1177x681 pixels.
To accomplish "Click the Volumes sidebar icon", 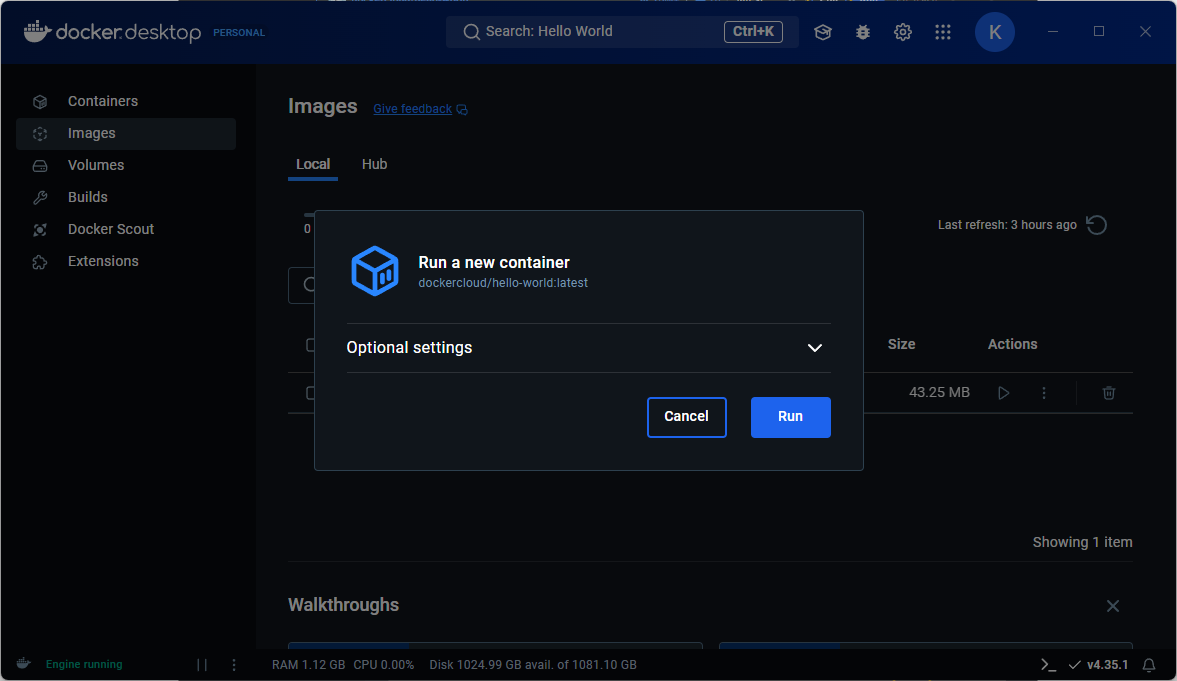I will [40, 165].
